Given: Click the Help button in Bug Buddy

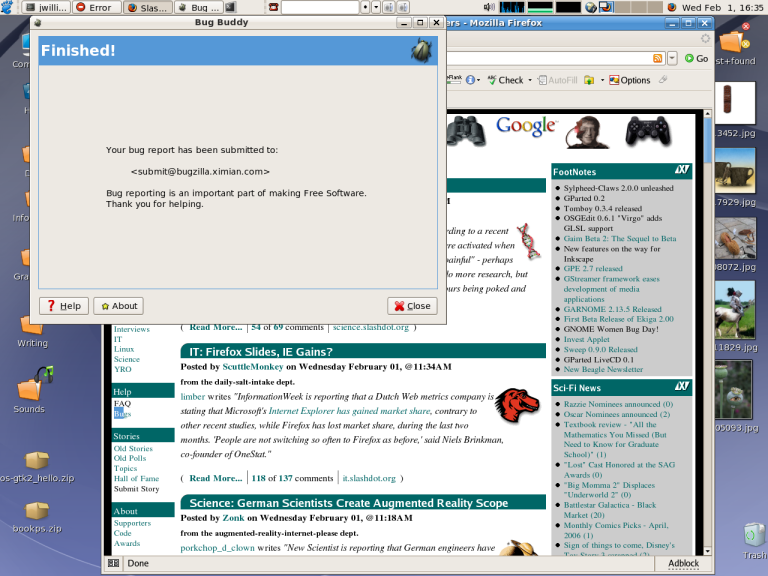Looking at the screenshot, I should (64, 306).
